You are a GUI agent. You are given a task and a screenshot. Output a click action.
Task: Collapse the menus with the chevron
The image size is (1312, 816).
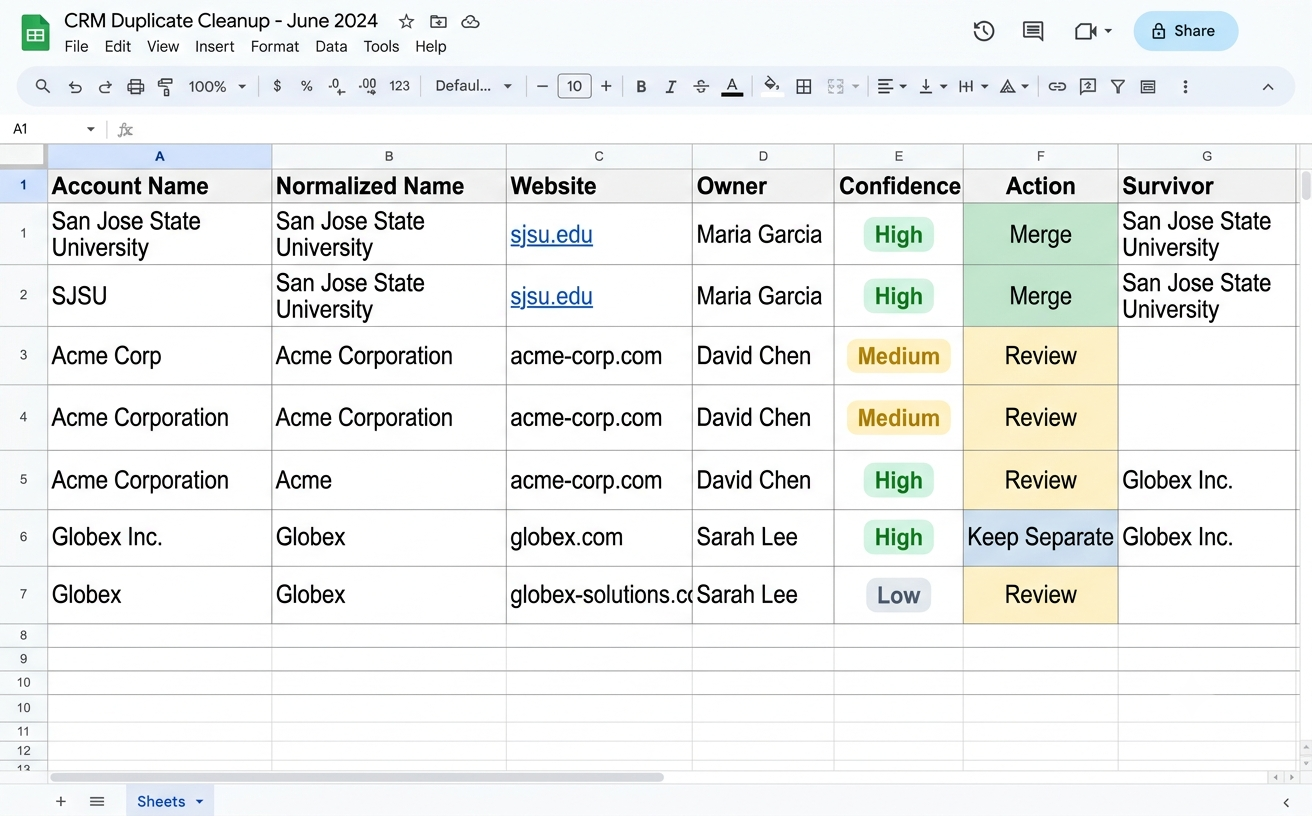click(x=1268, y=87)
